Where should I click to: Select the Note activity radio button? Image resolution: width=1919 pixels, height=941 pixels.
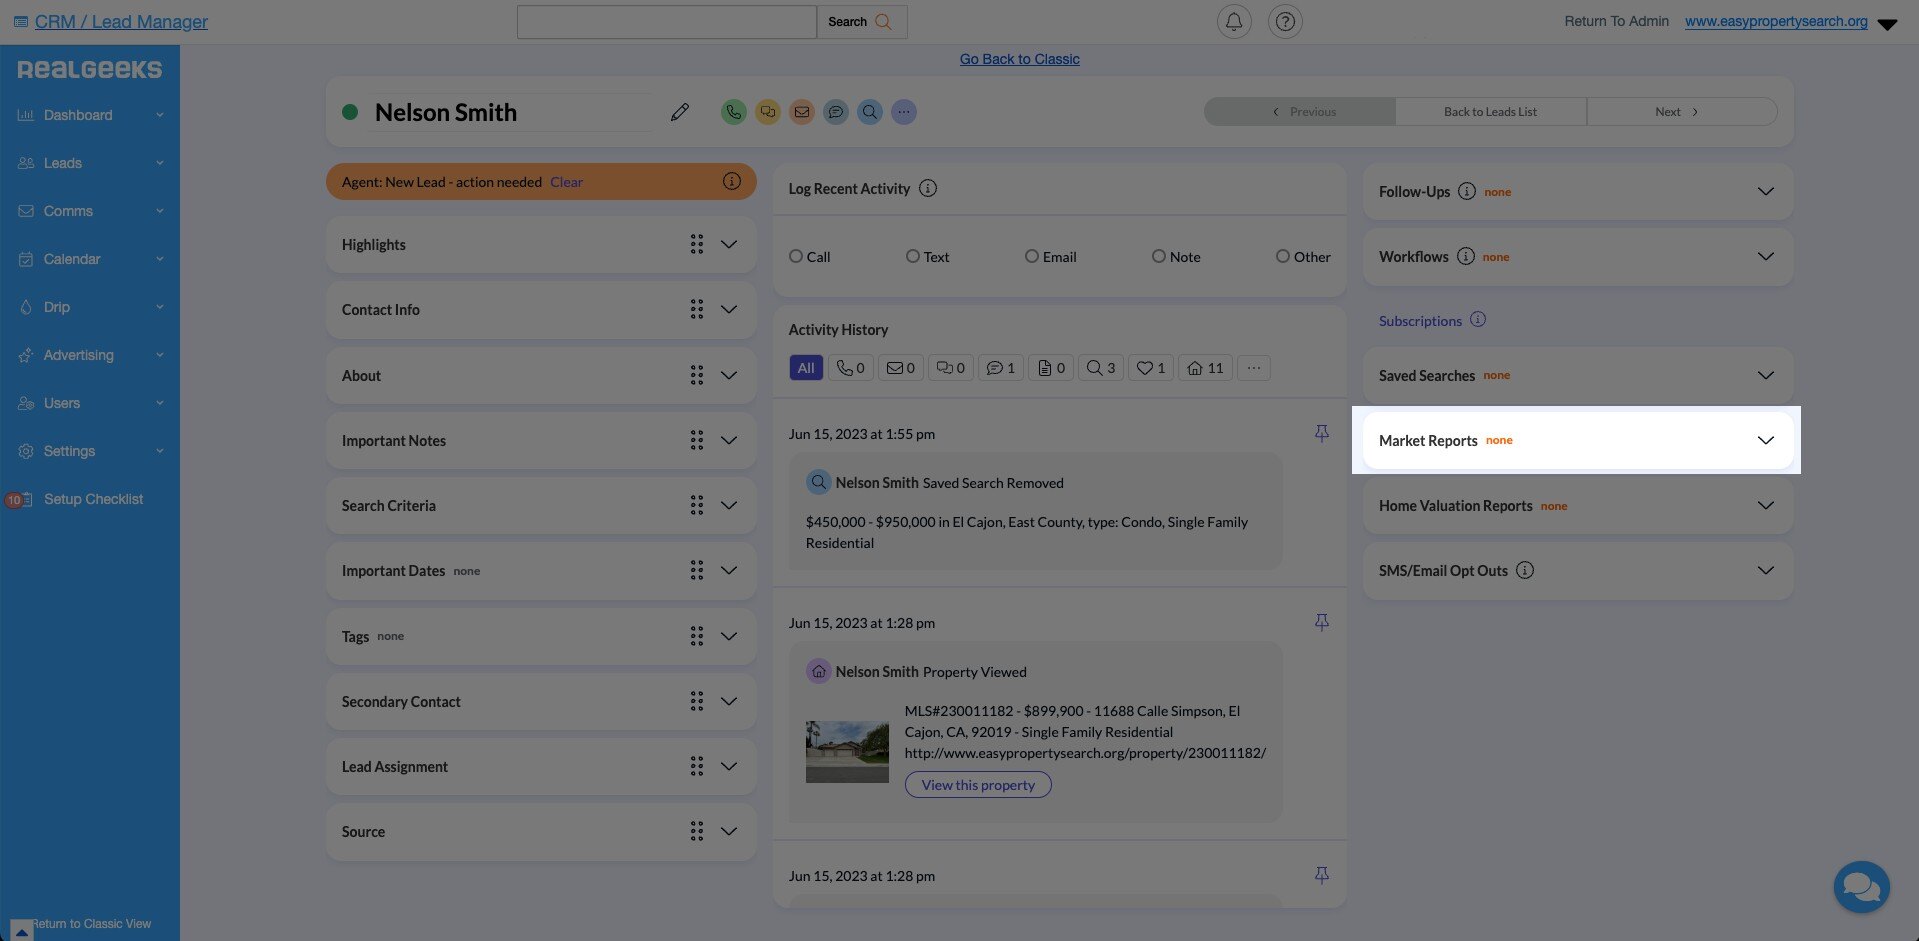click(x=1159, y=256)
